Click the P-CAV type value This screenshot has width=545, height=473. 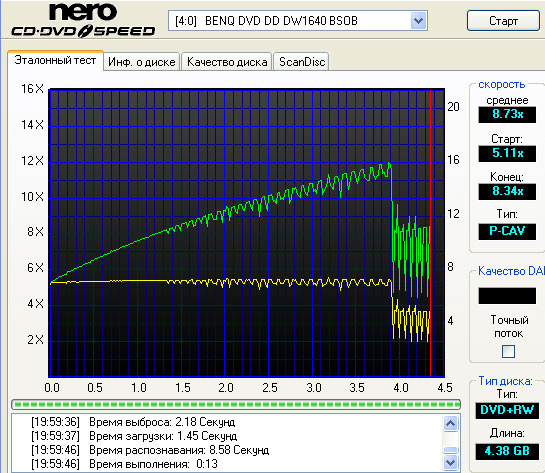[x=507, y=231]
